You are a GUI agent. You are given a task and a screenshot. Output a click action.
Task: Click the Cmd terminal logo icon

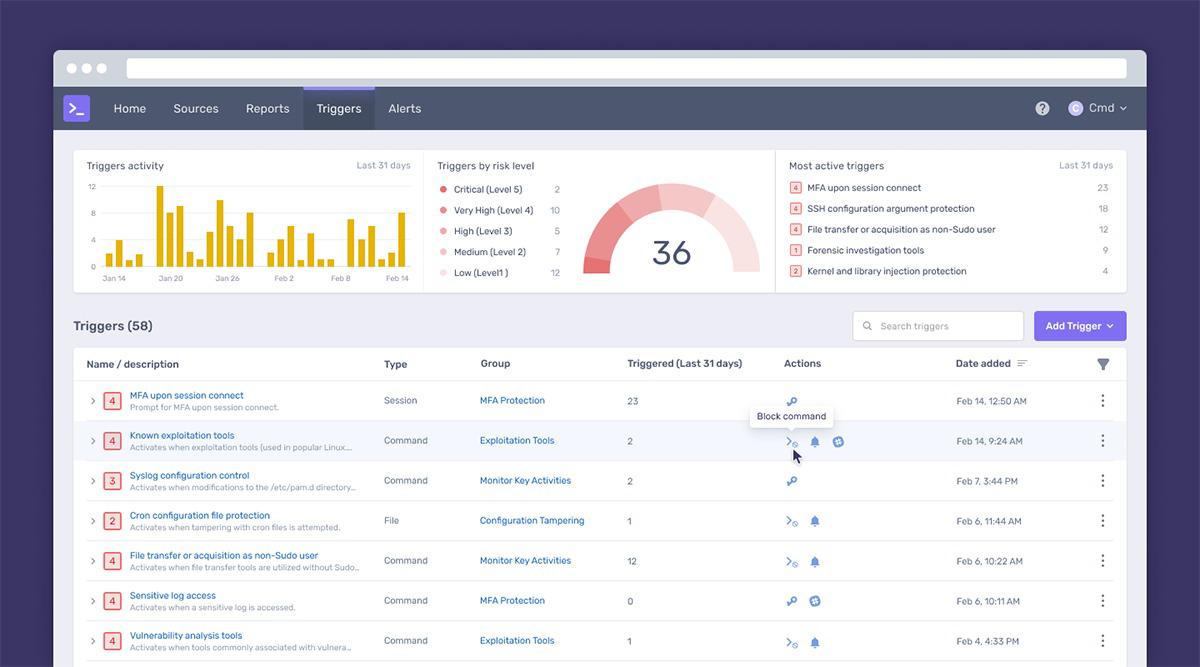(76, 108)
